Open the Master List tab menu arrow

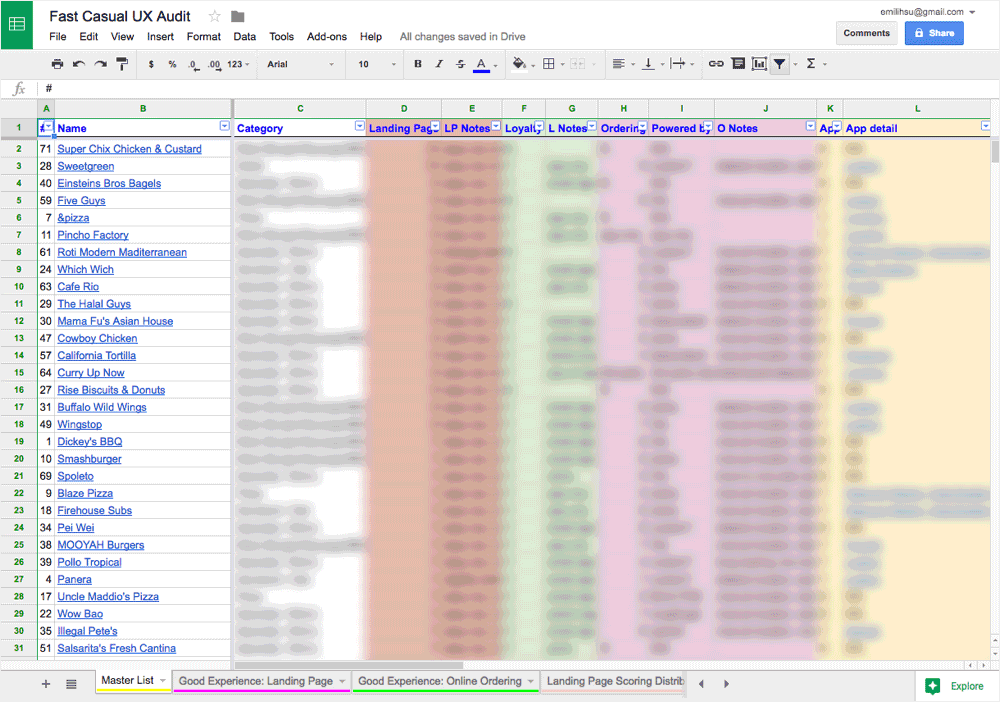(x=163, y=681)
